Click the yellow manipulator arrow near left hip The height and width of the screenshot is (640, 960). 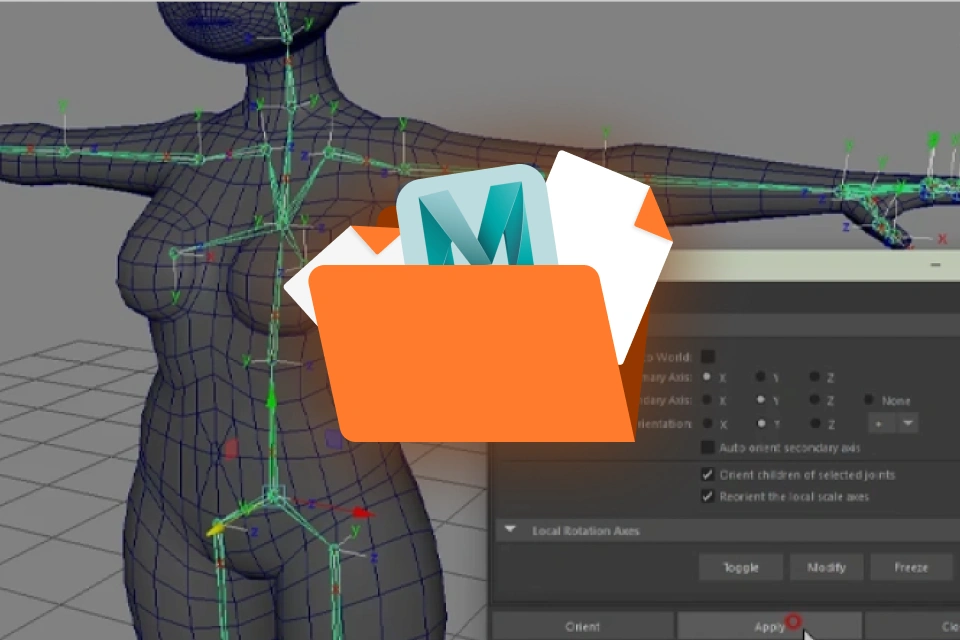216,529
